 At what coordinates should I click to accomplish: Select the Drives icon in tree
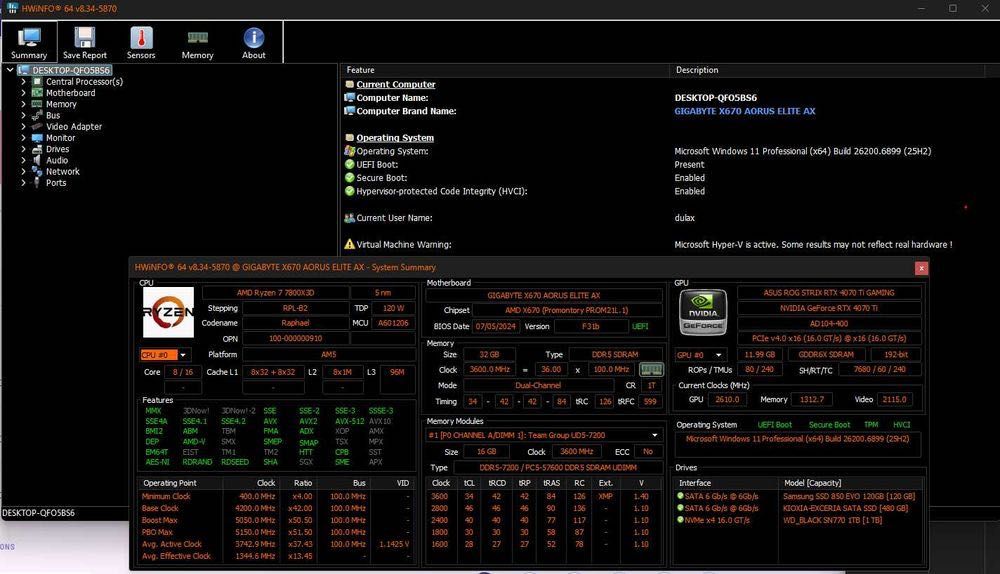click(37, 149)
